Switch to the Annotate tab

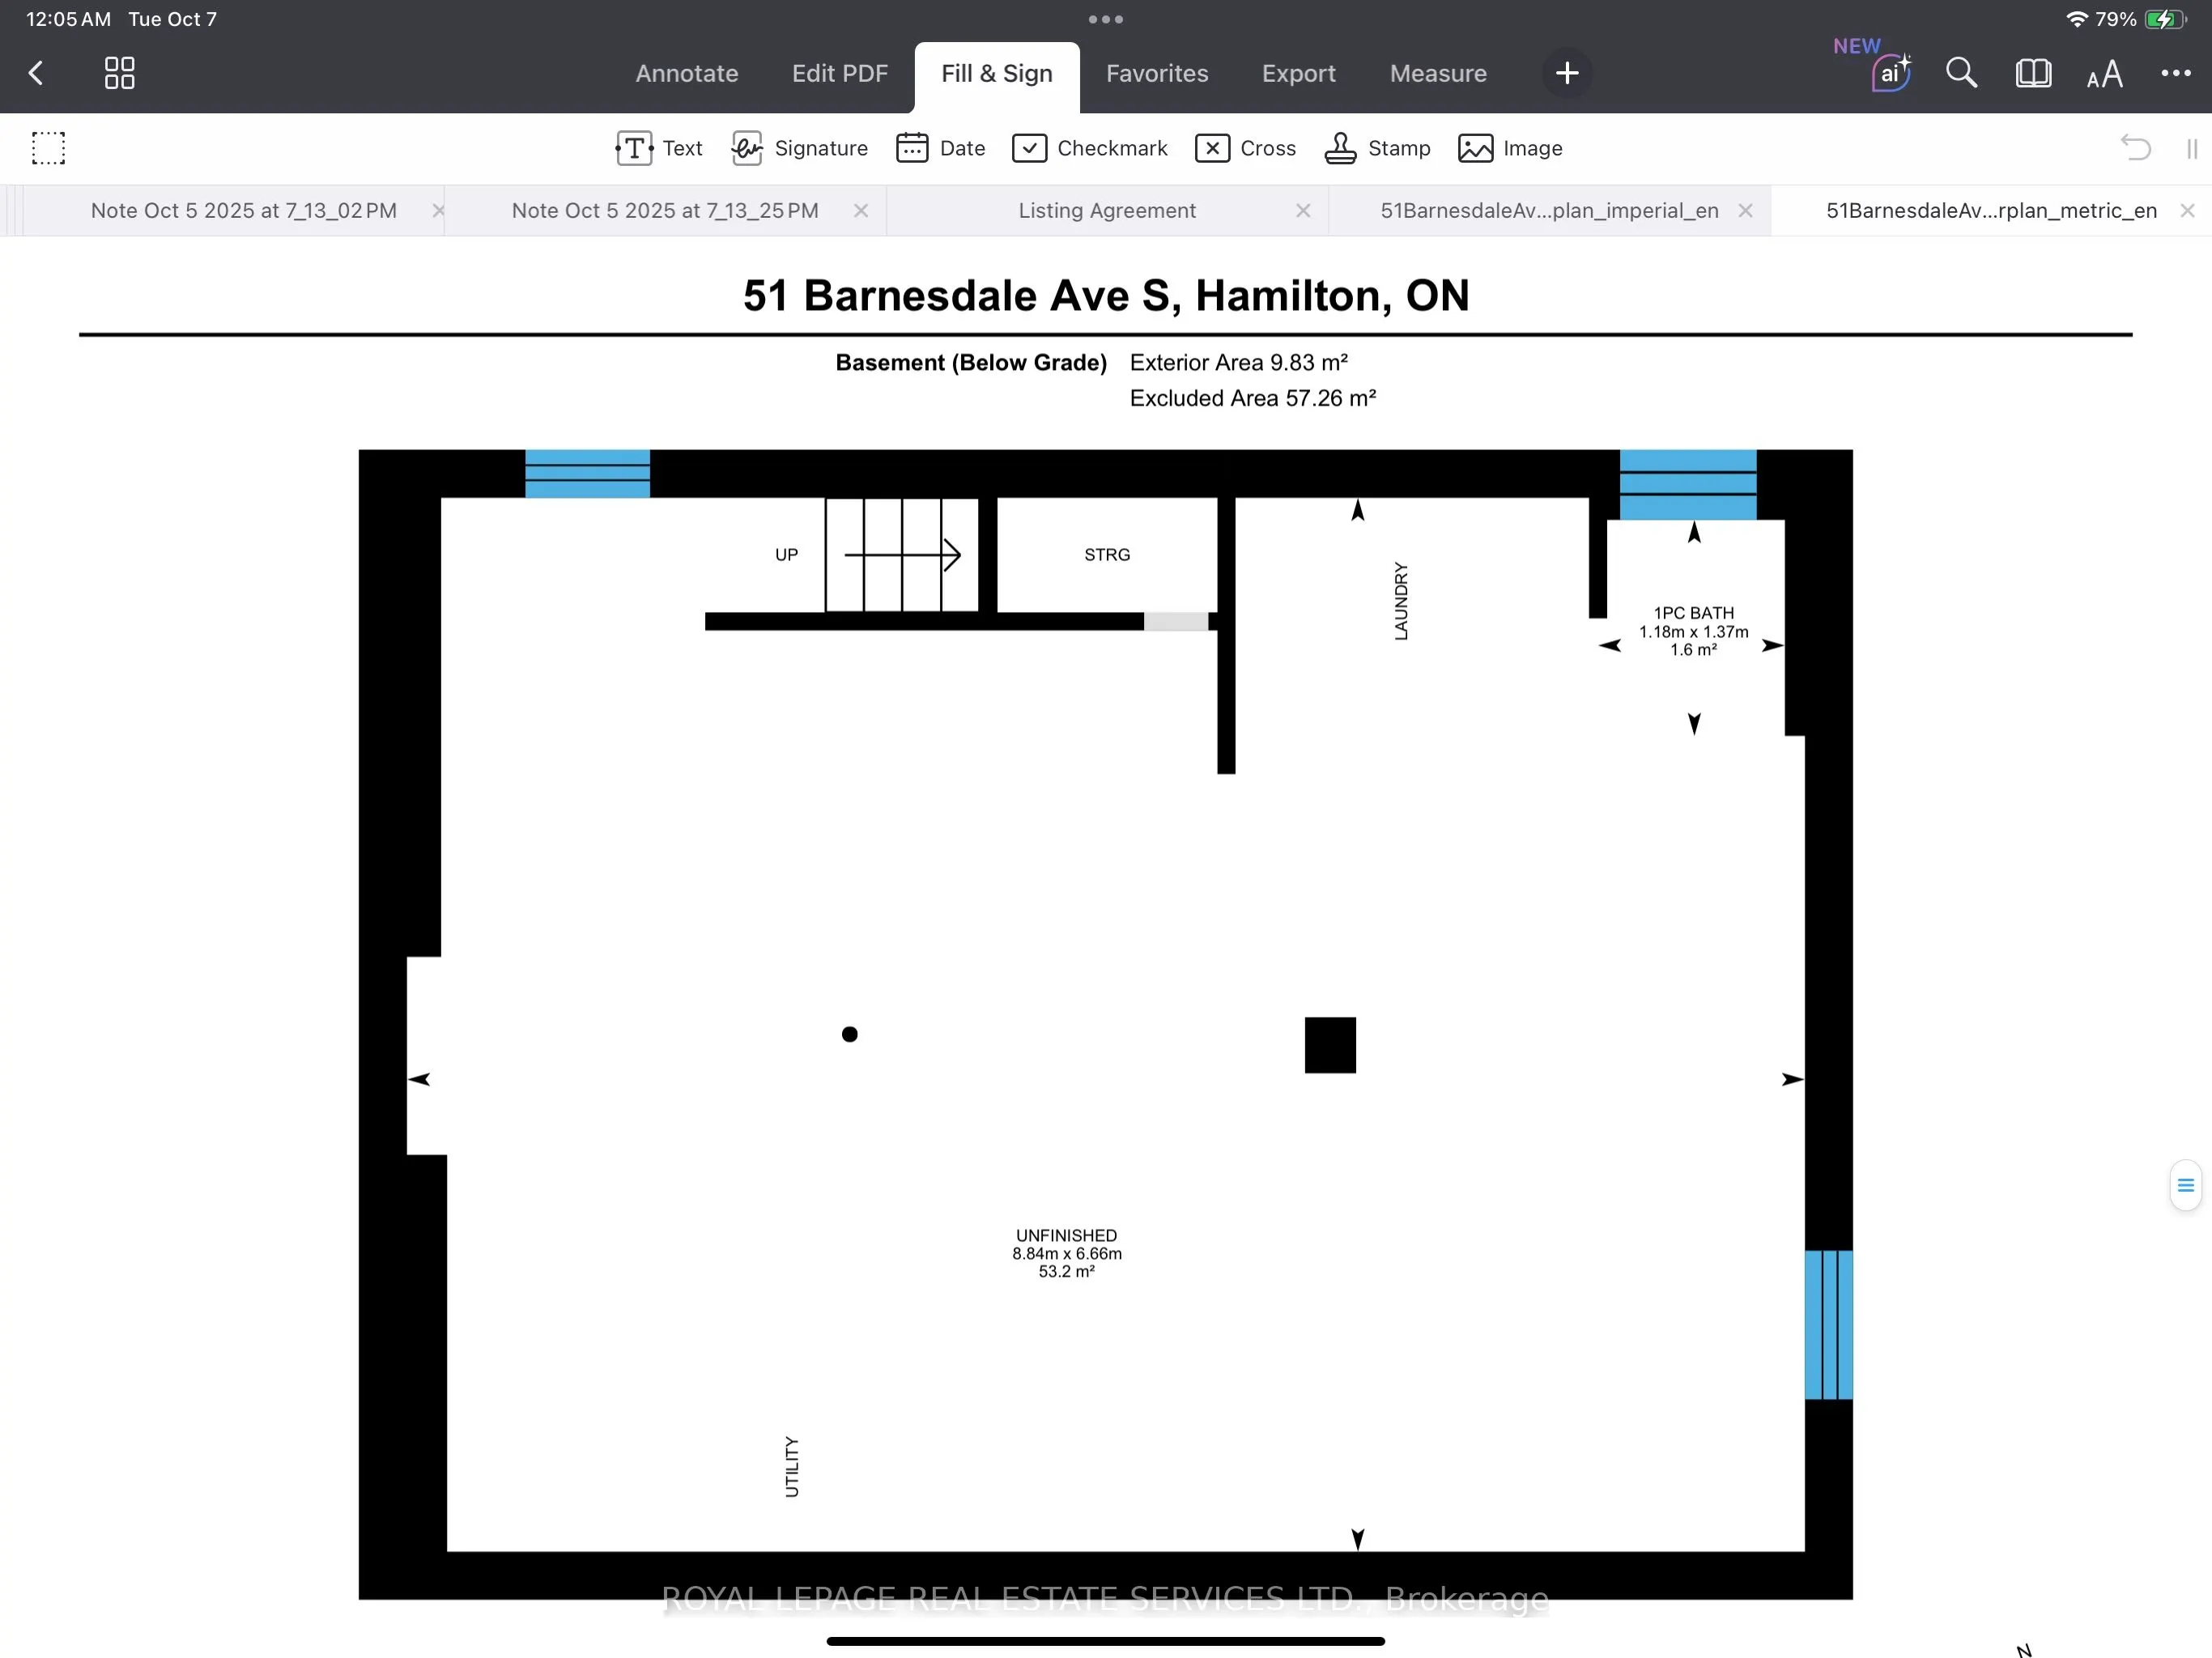pos(687,73)
